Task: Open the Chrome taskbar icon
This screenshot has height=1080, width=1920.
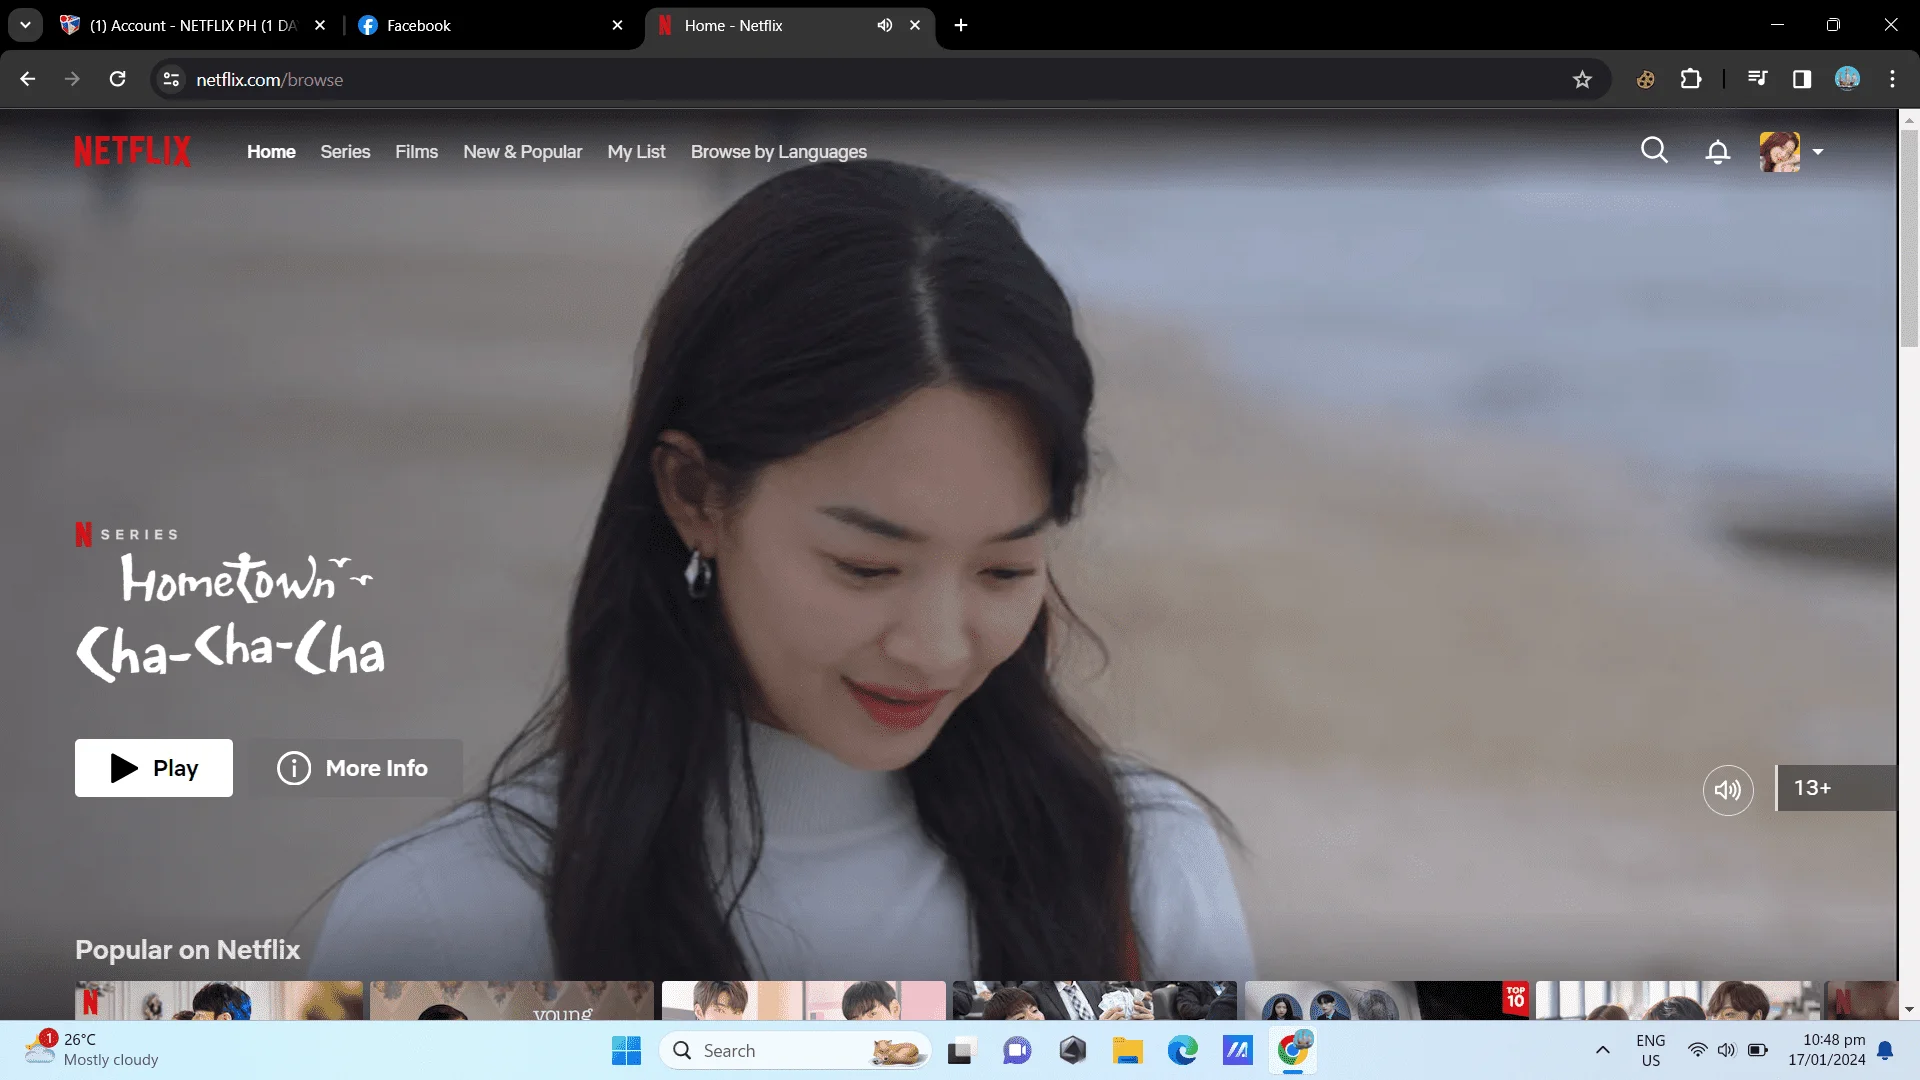Action: click(x=1293, y=1051)
